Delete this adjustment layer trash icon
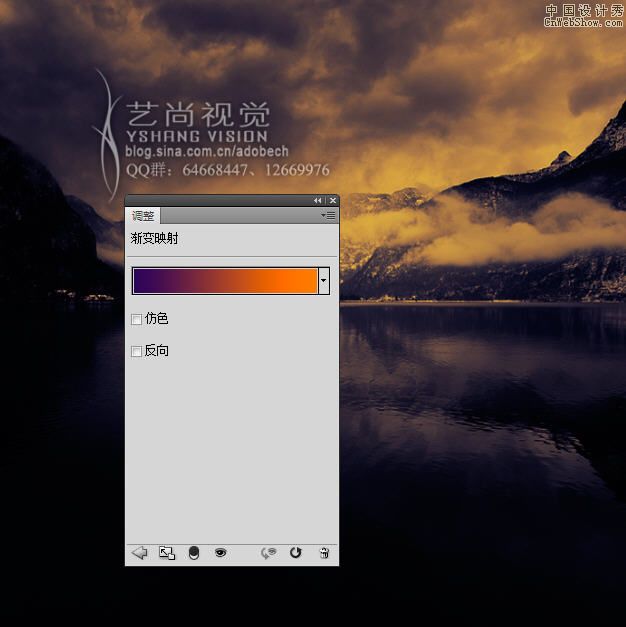Screen dimensions: 626x627 click(x=324, y=553)
